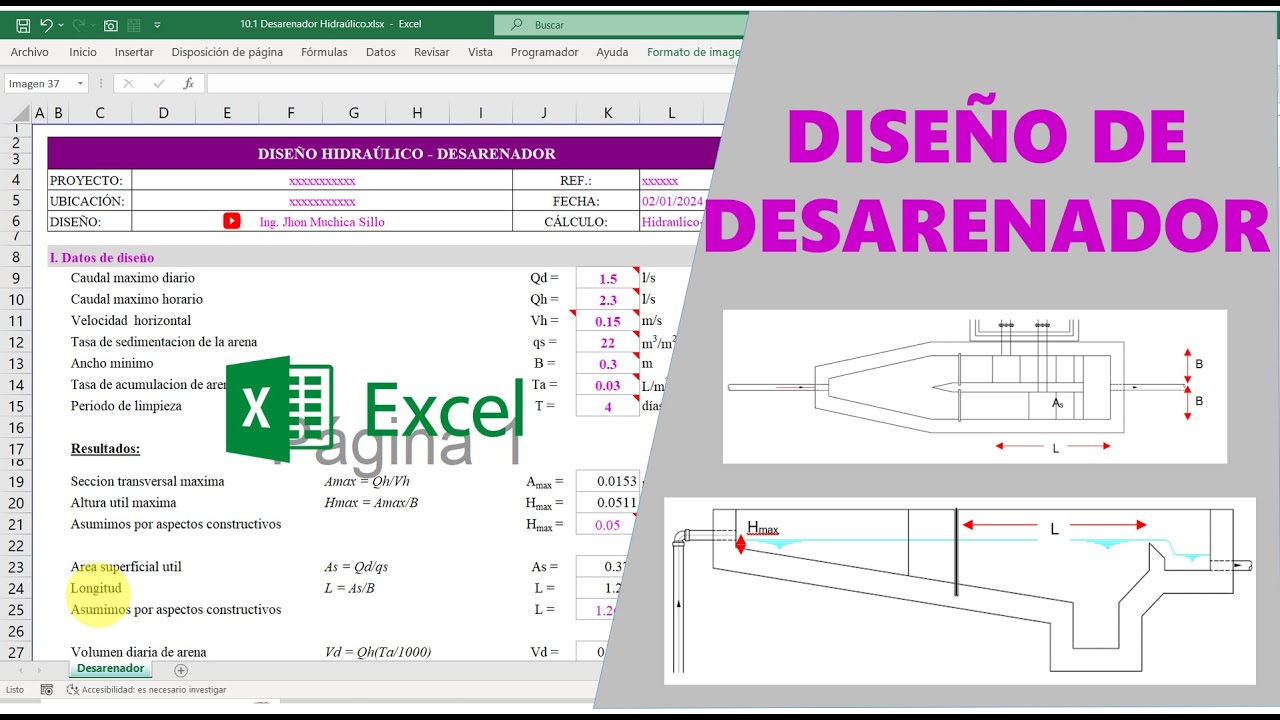Open the Programador tab
Screen dimensions: 1280x720
(545, 52)
